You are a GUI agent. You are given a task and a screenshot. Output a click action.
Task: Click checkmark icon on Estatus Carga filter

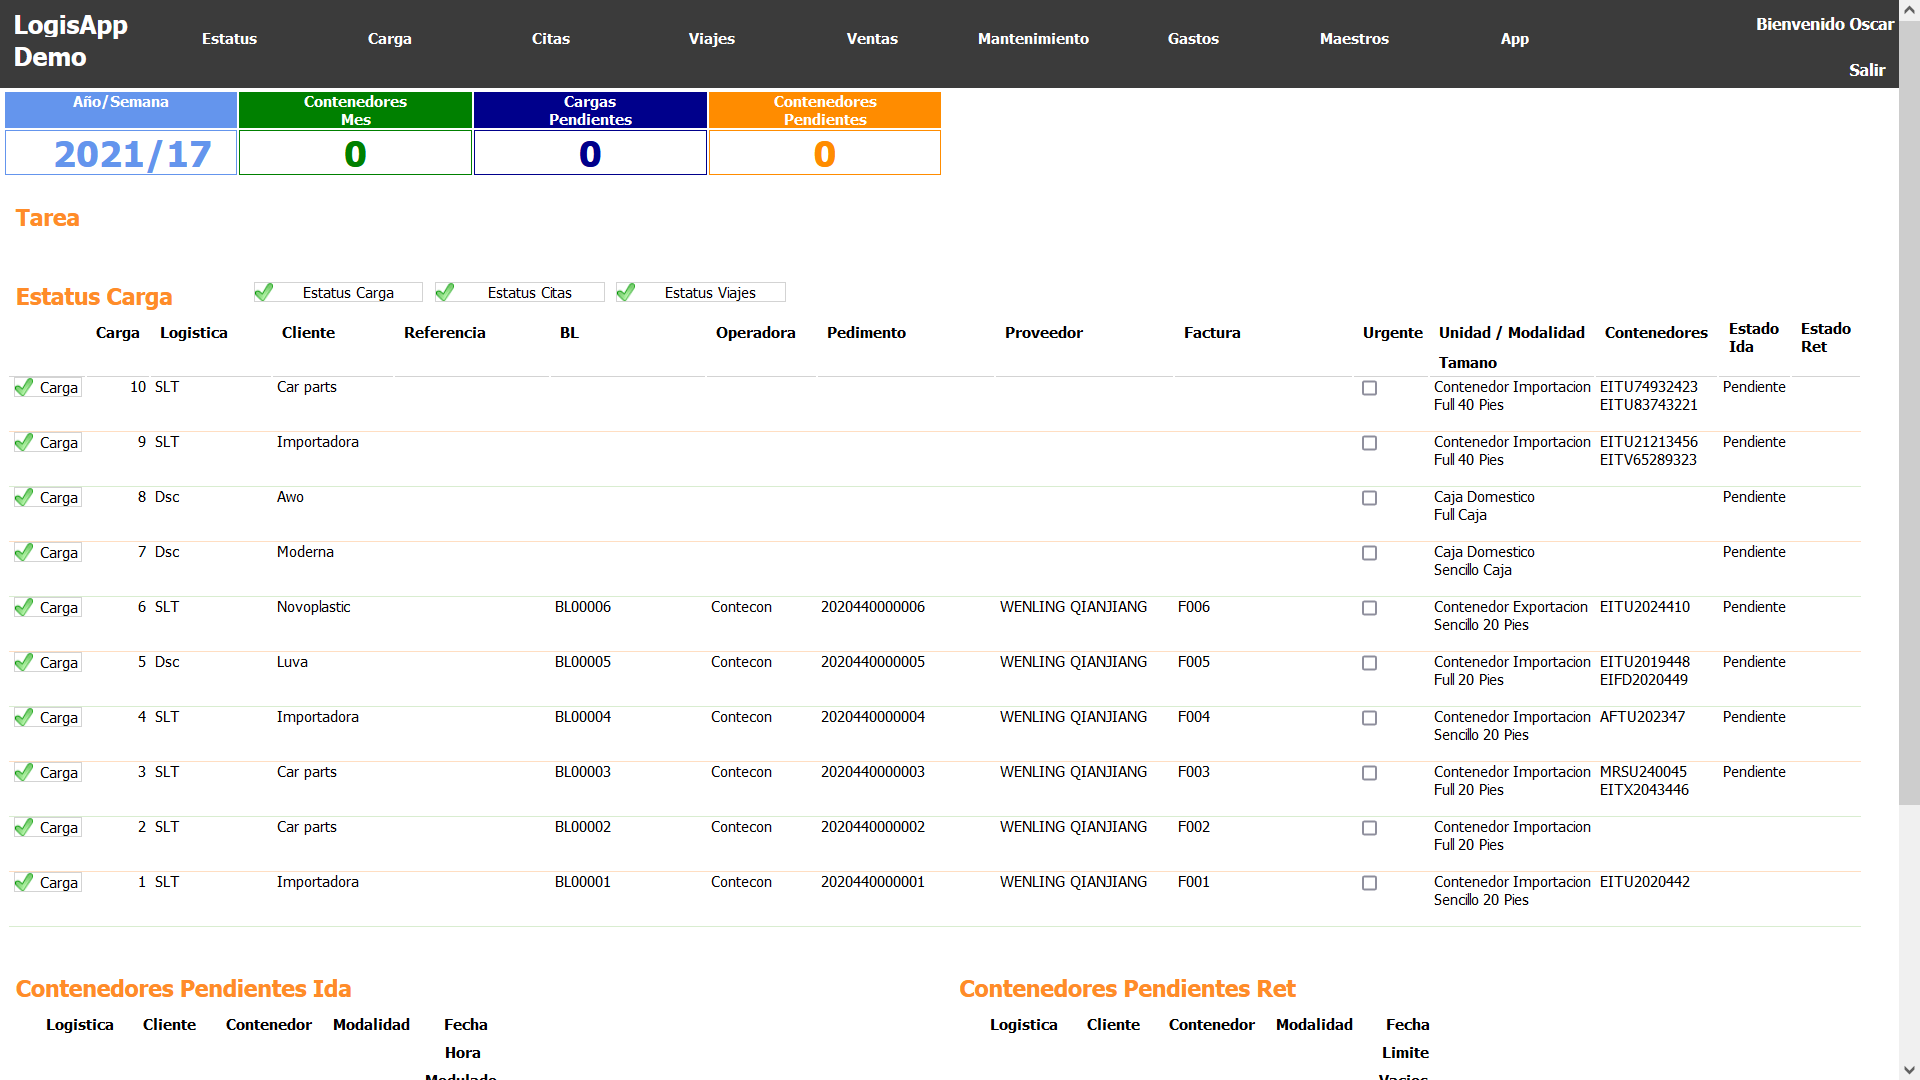pyautogui.click(x=264, y=292)
